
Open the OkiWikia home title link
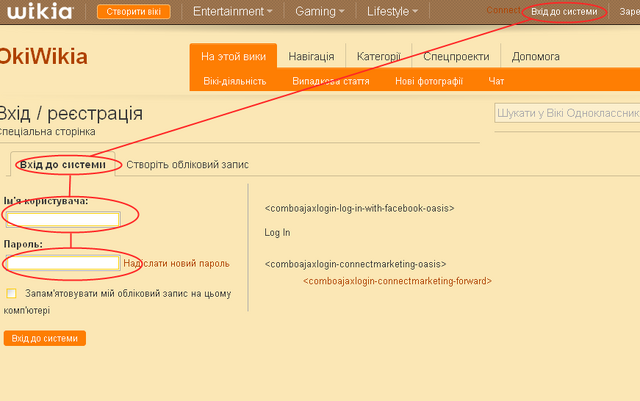click(x=43, y=56)
